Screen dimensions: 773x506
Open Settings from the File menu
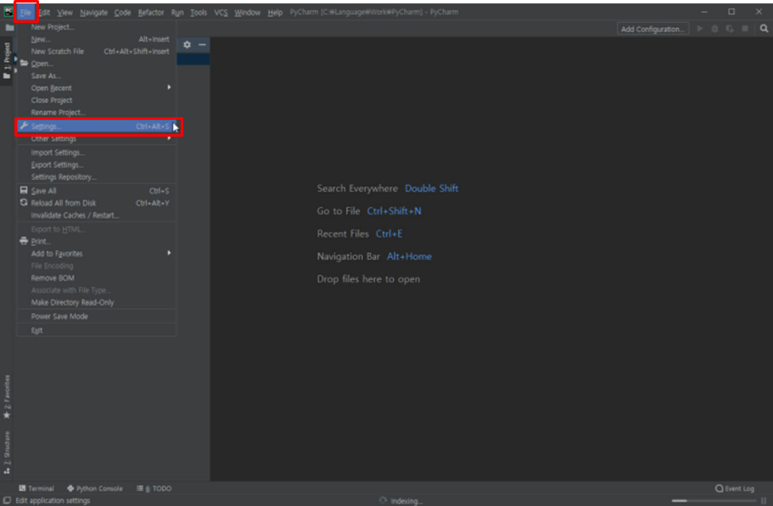coord(97,127)
